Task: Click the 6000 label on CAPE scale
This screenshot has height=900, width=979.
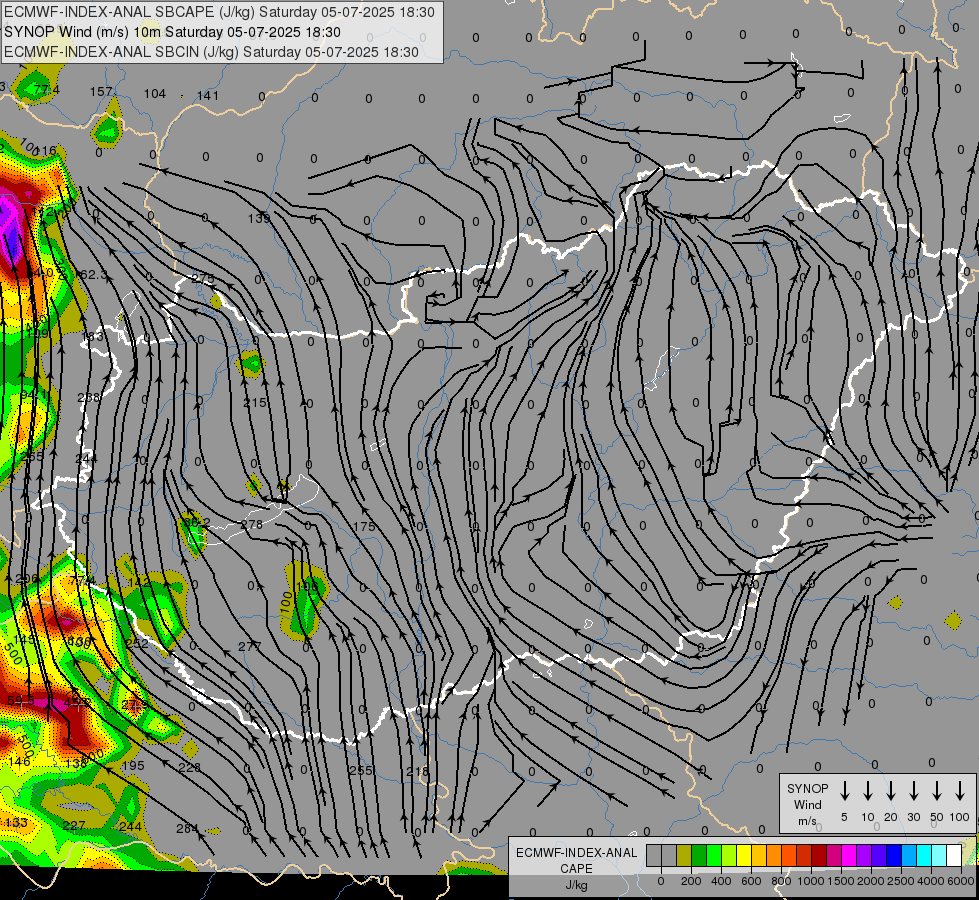Action: pyautogui.click(x=961, y=881)
